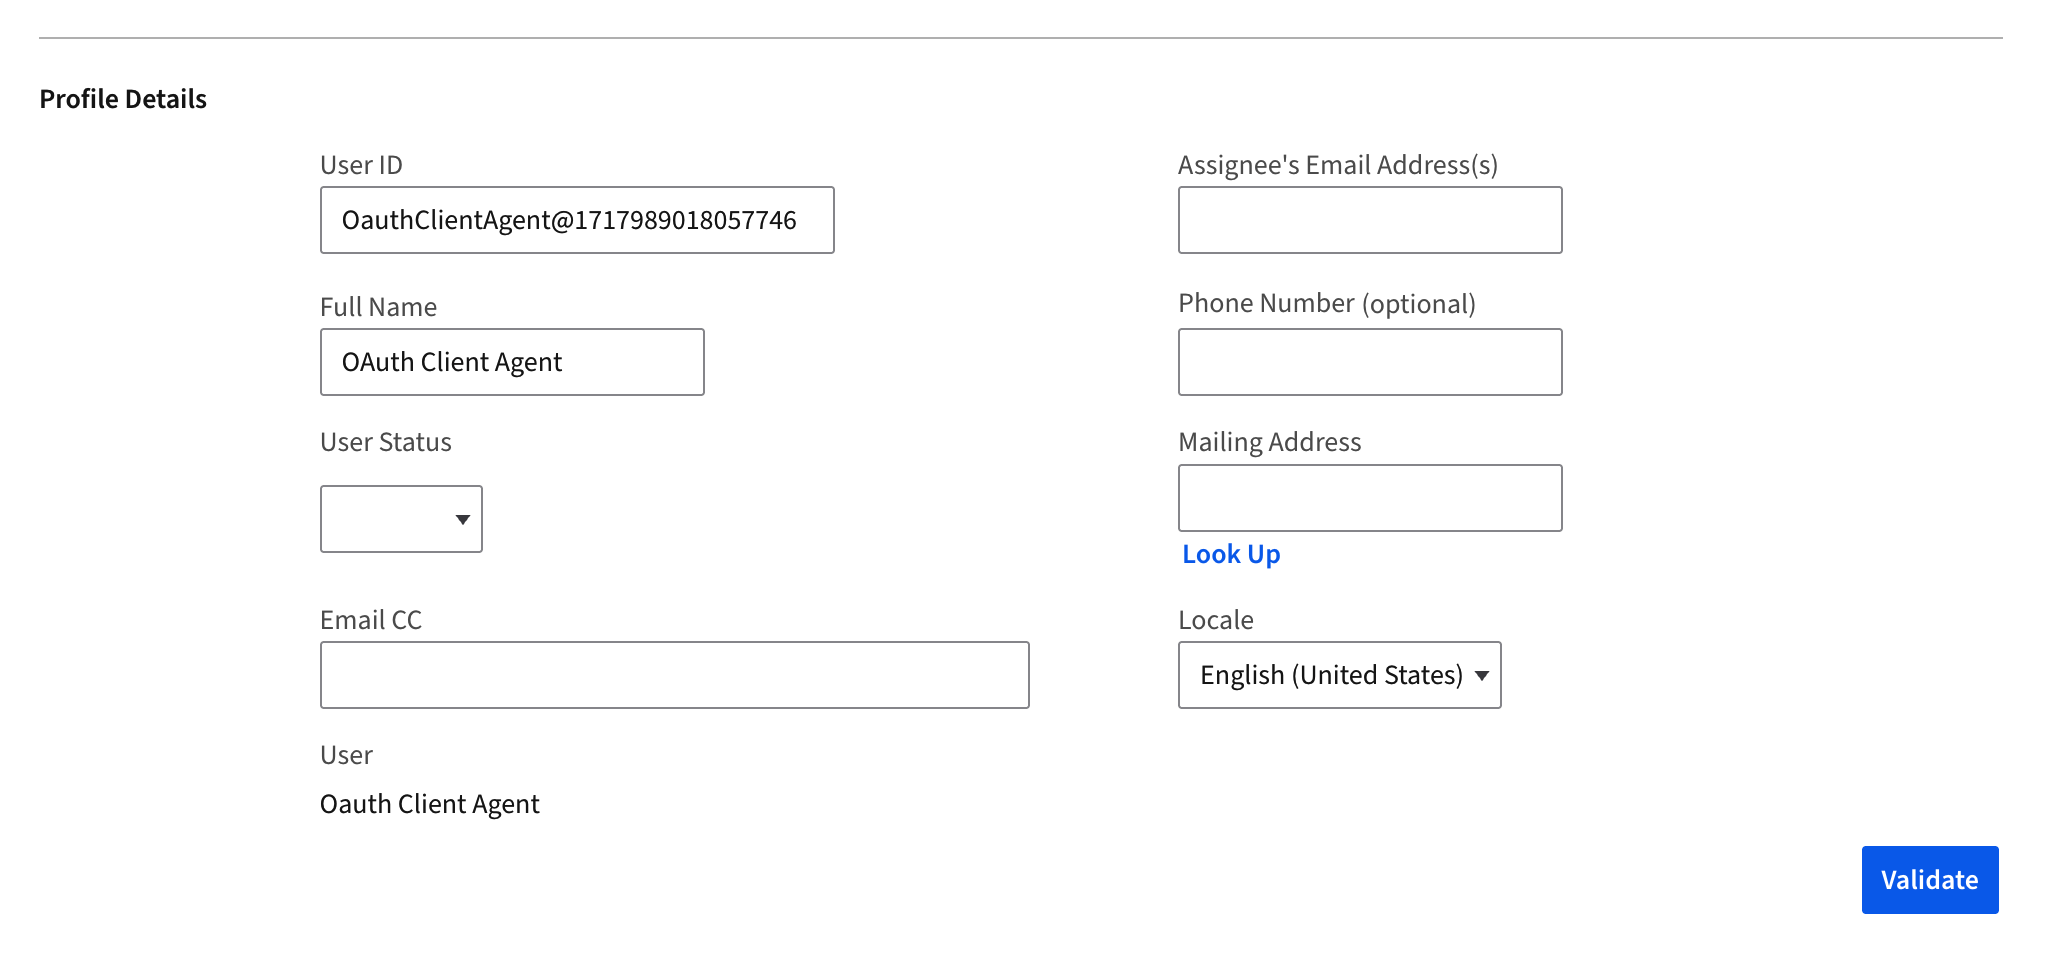Click the Locale dropdown chevron
2054x956 pixels.
click(1482, 675)
